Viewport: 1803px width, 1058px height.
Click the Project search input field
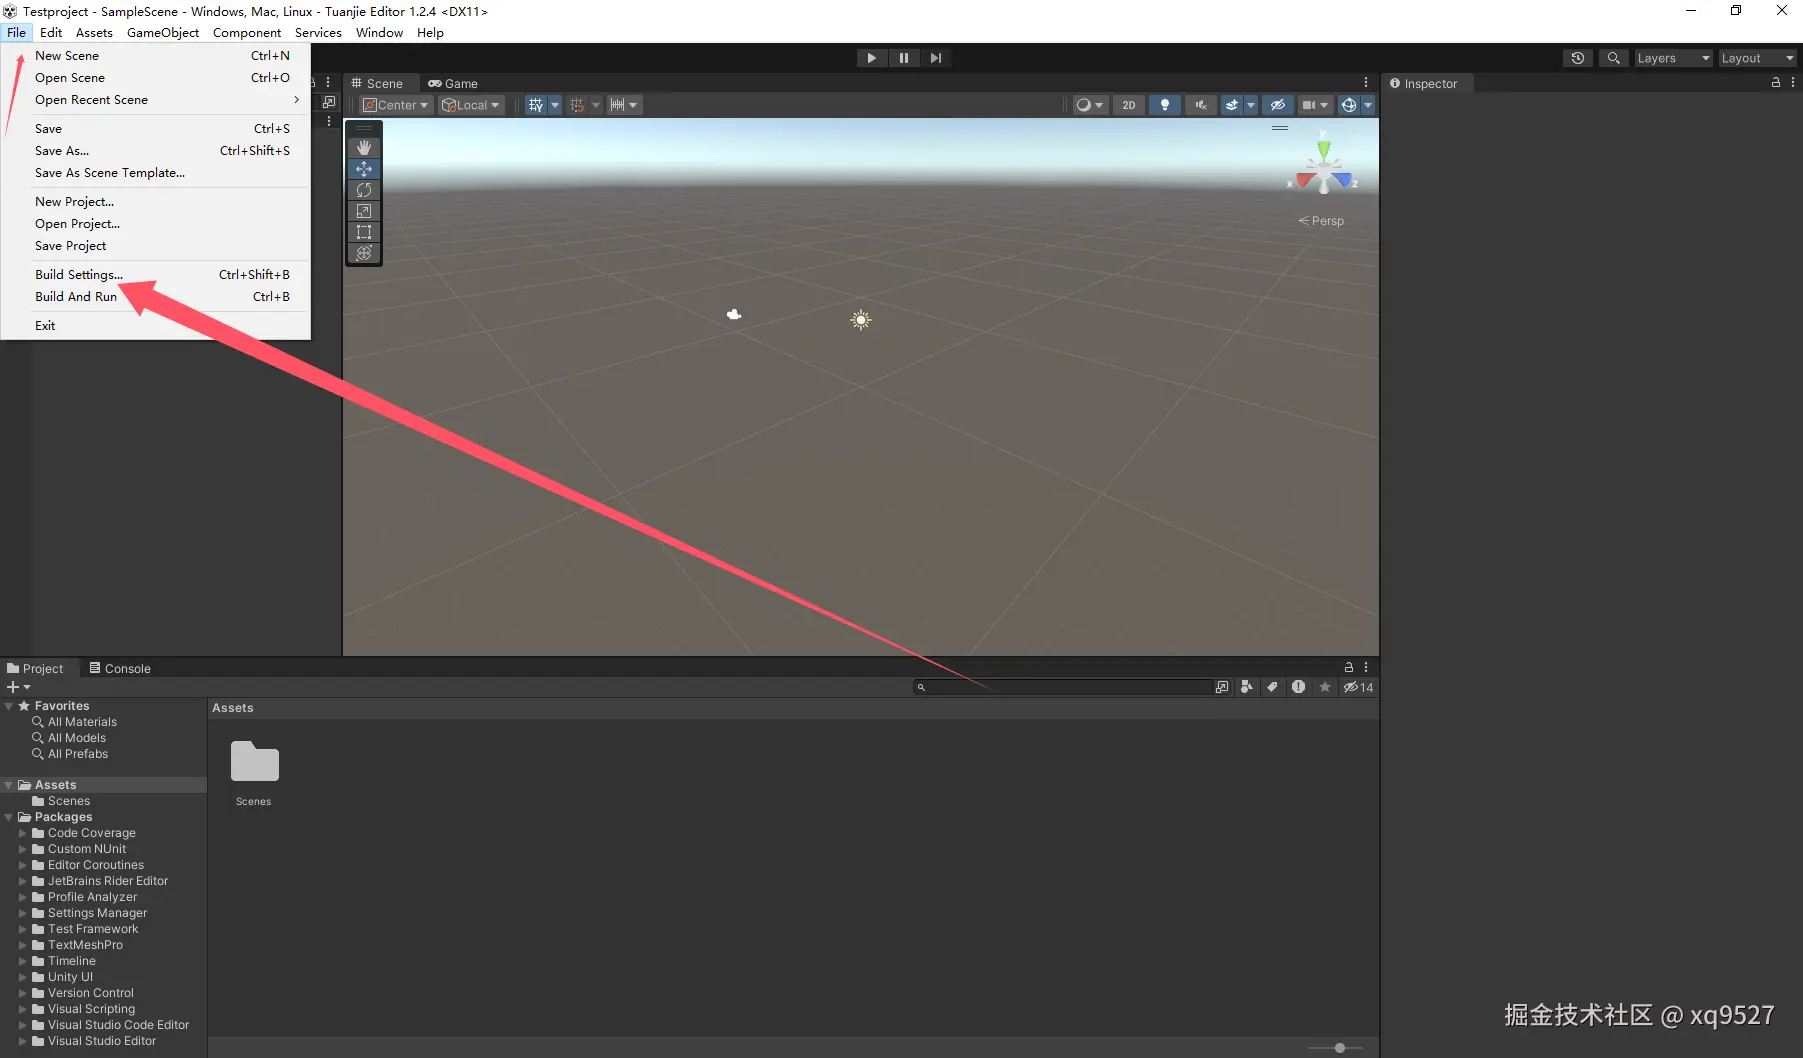[x=1063, y=687]
